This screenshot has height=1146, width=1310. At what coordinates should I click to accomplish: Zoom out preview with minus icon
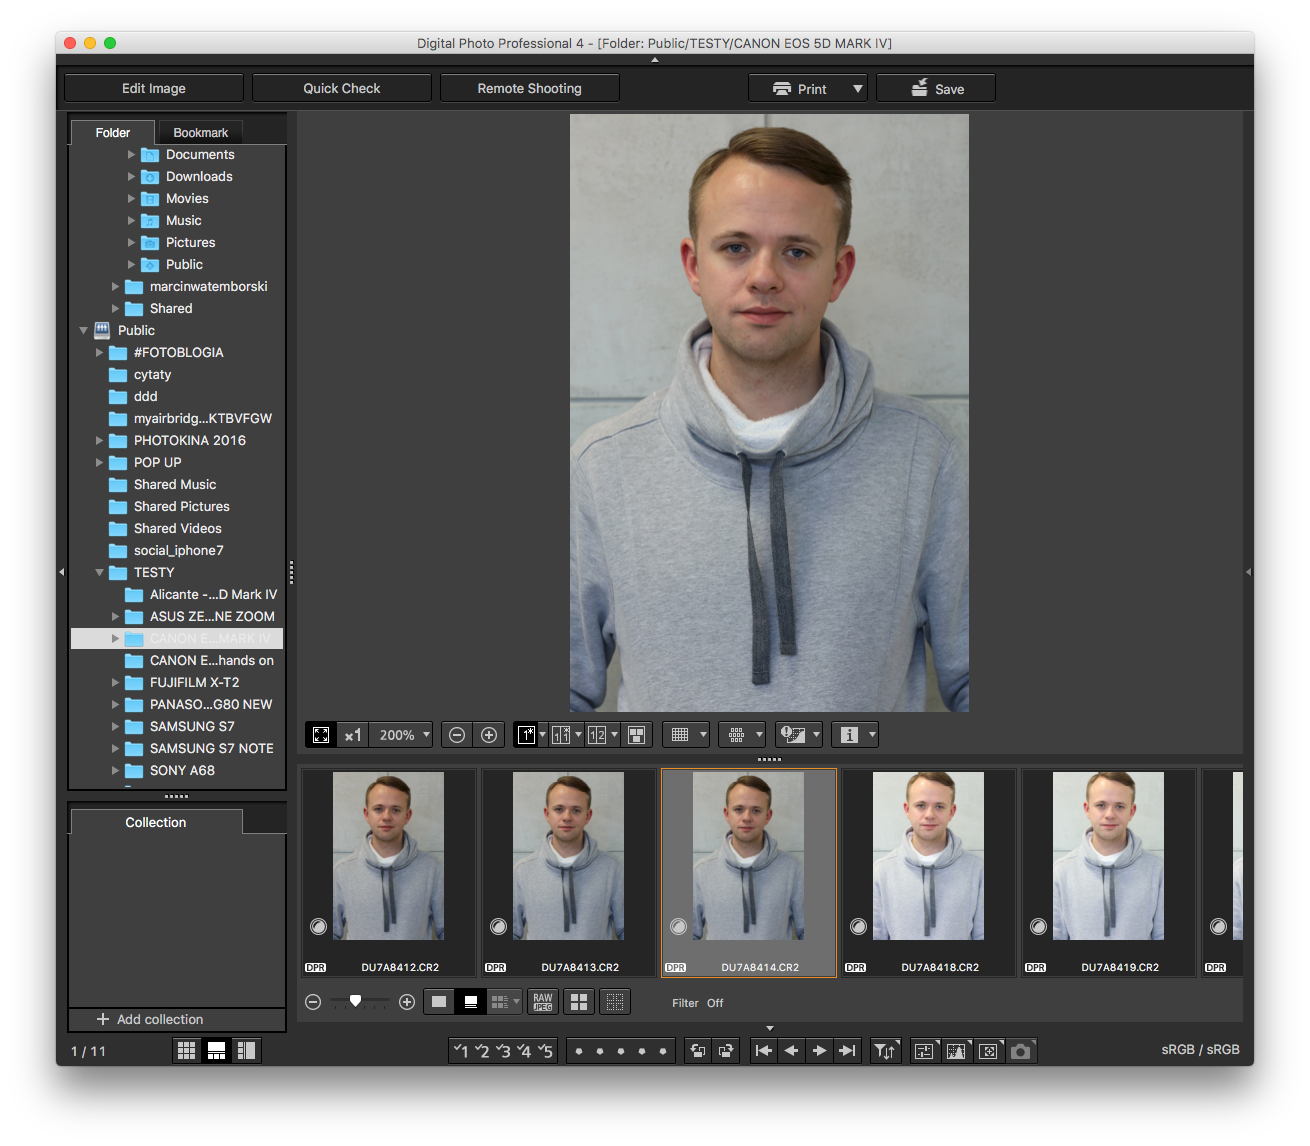click(457, 735)
